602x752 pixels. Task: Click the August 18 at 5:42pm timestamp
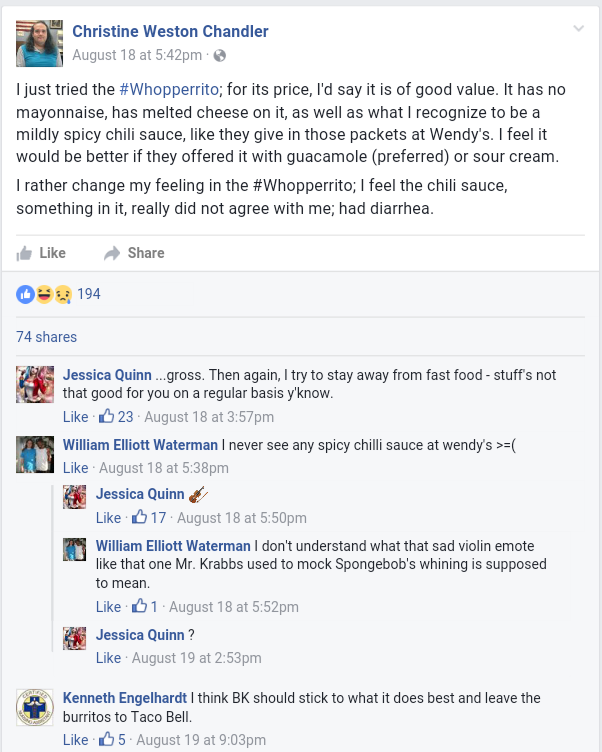[137, 55]
